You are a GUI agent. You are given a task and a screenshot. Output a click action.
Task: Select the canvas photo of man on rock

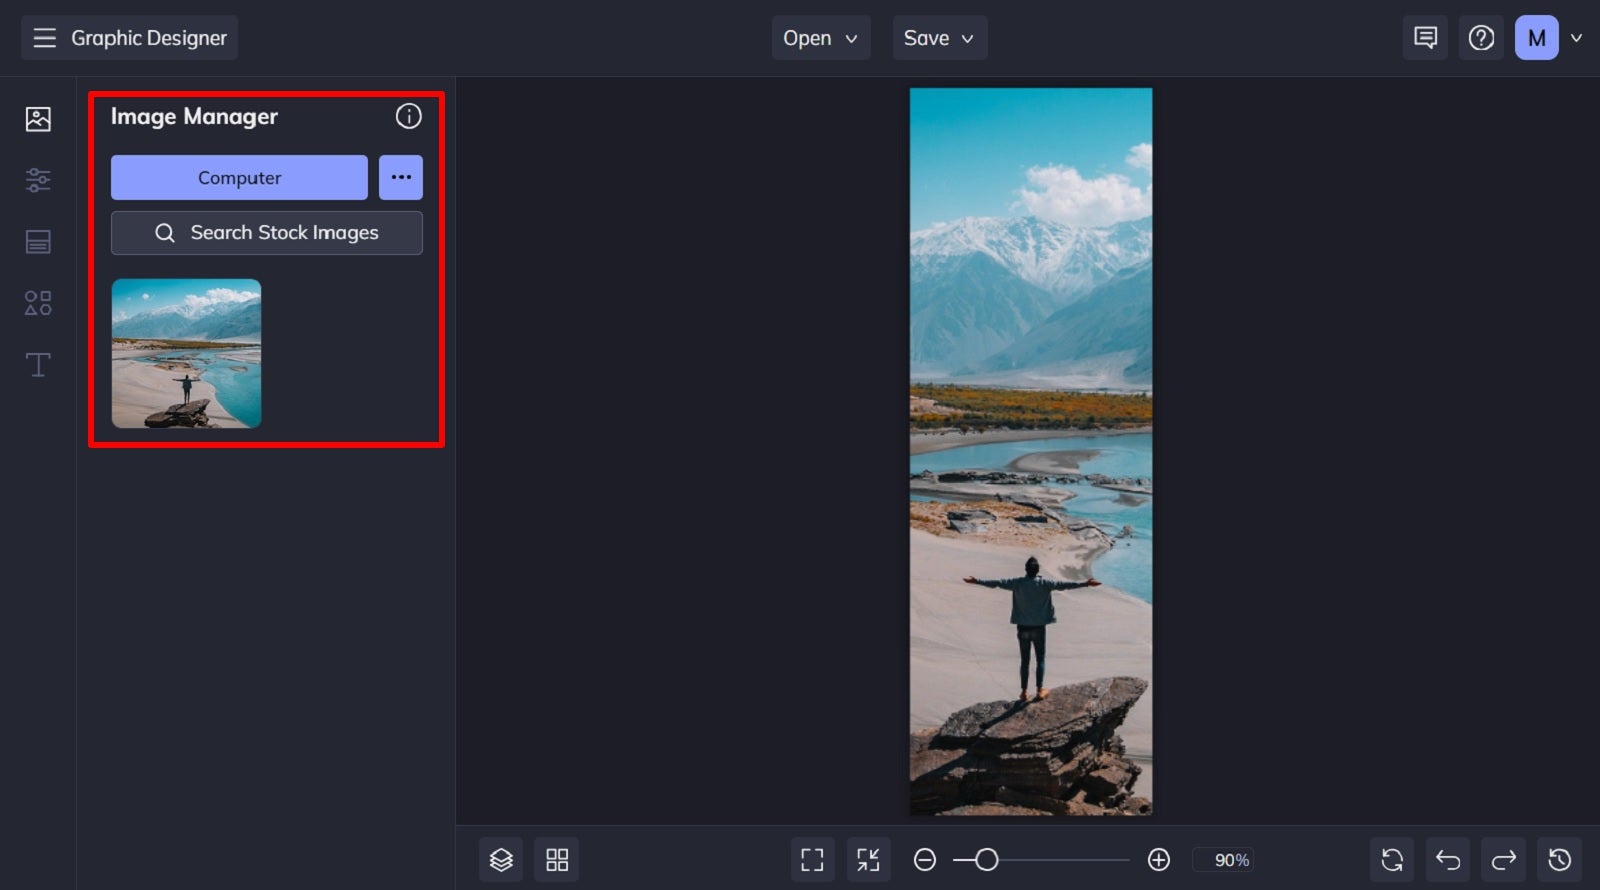1031,451
